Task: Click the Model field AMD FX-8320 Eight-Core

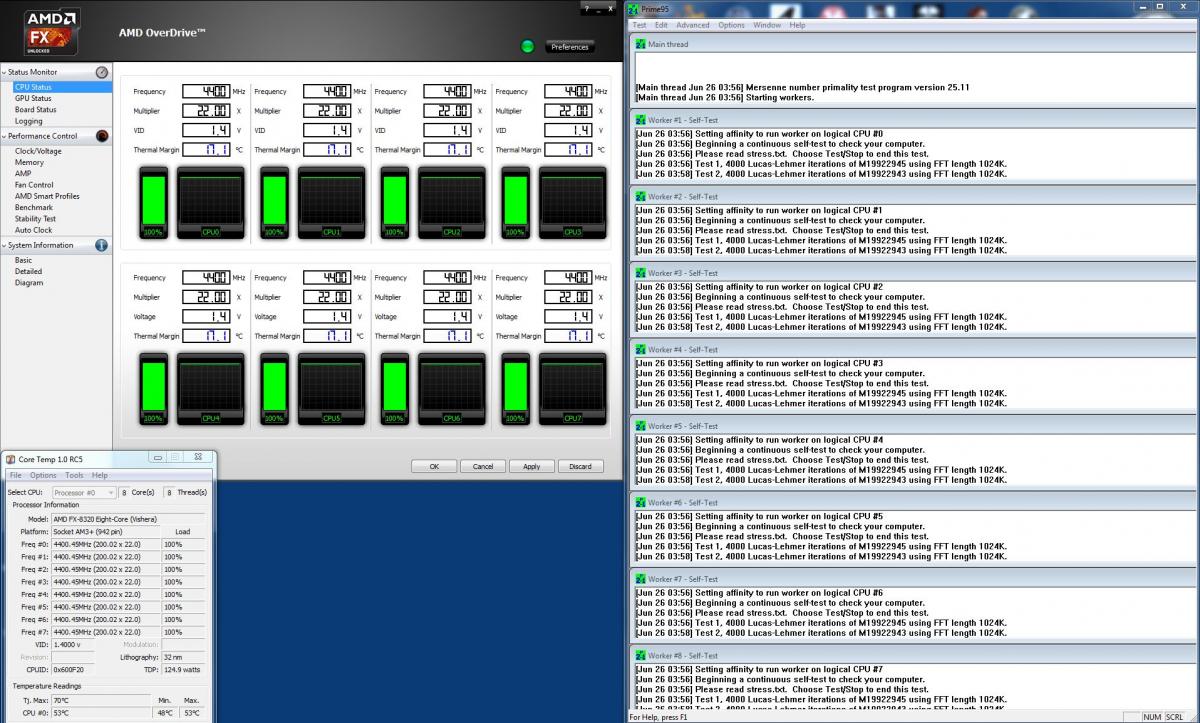Action: coord(127,519)
